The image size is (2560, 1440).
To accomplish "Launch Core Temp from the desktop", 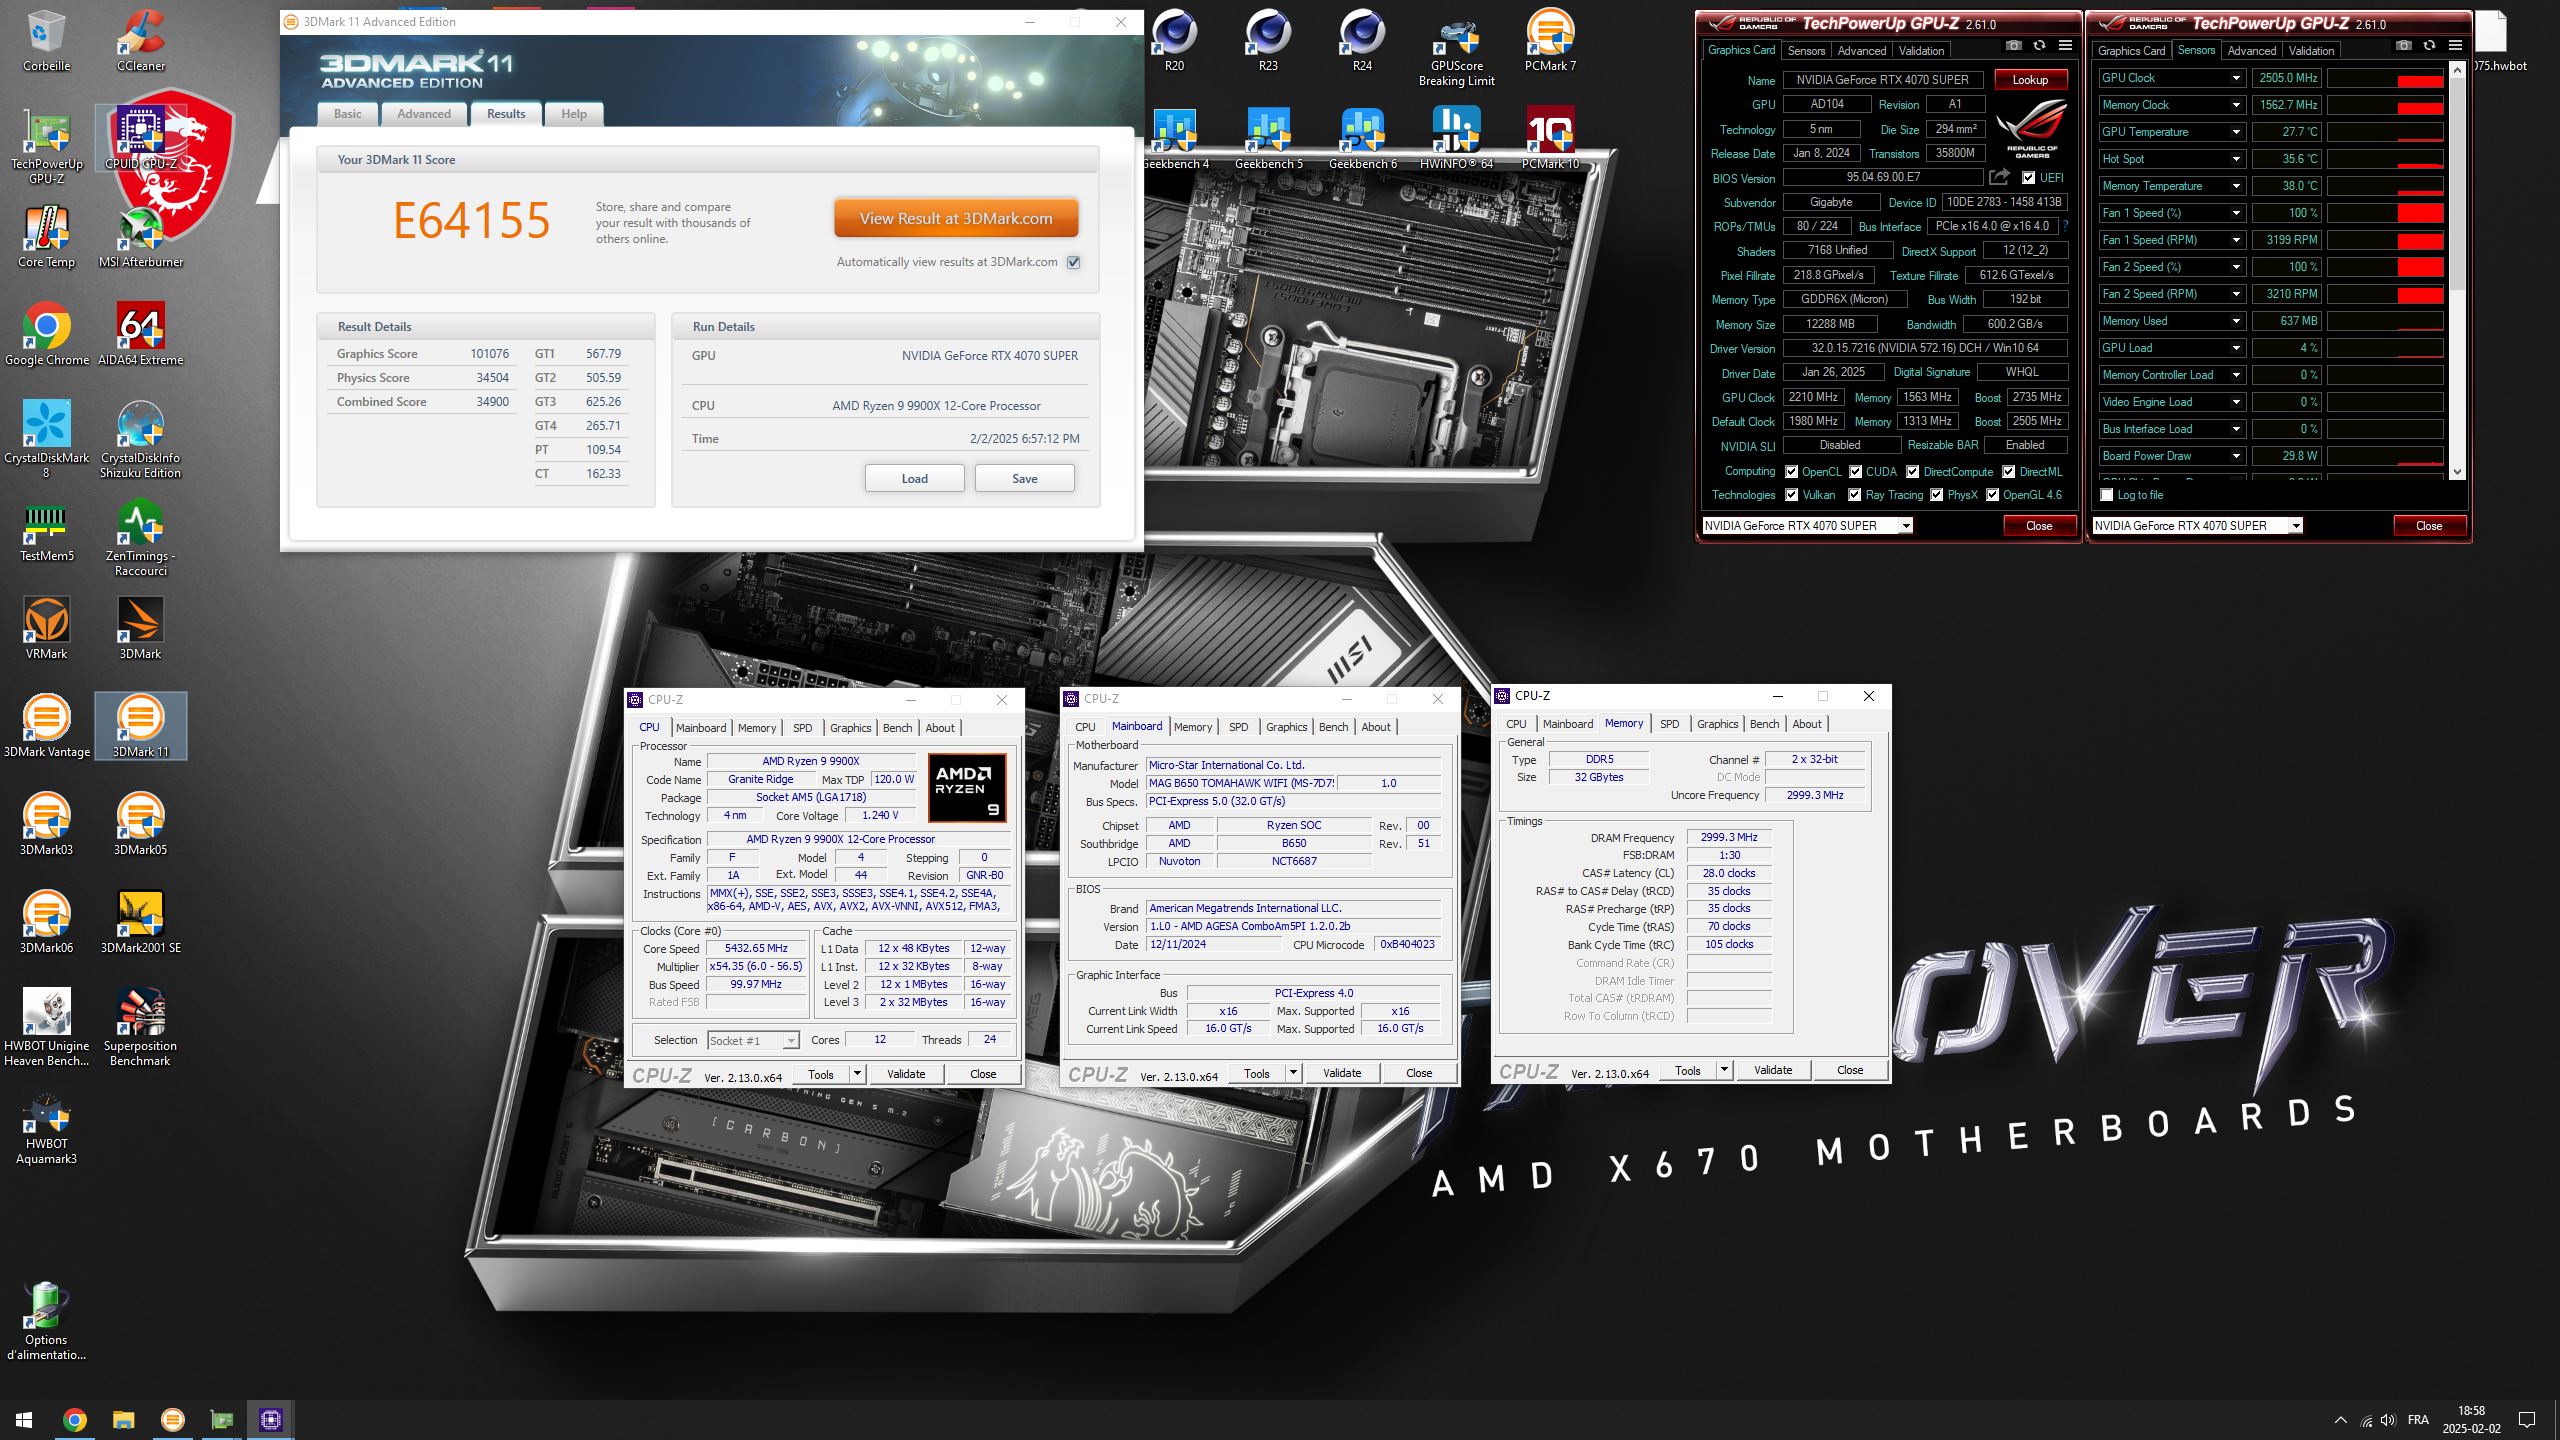I will (46, 237).
